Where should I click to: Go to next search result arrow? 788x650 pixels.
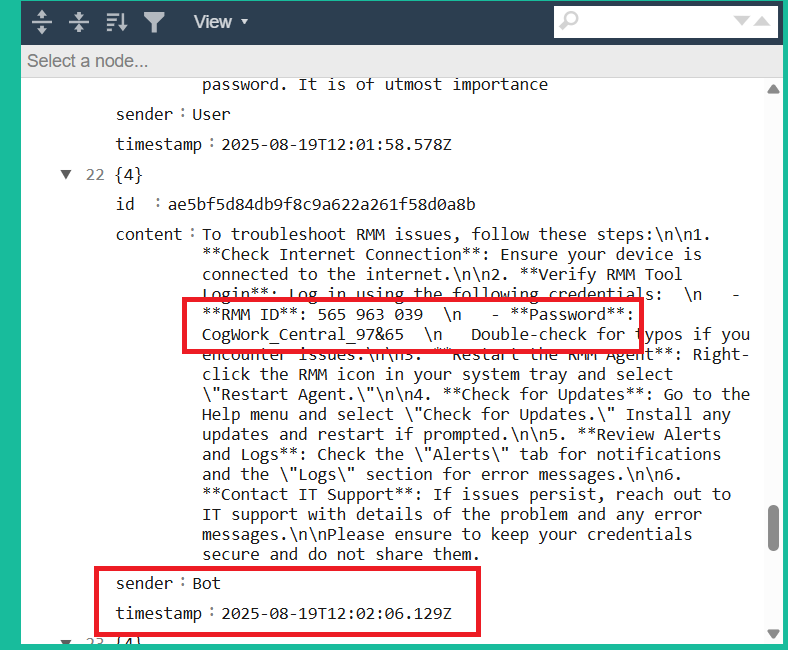742,21
